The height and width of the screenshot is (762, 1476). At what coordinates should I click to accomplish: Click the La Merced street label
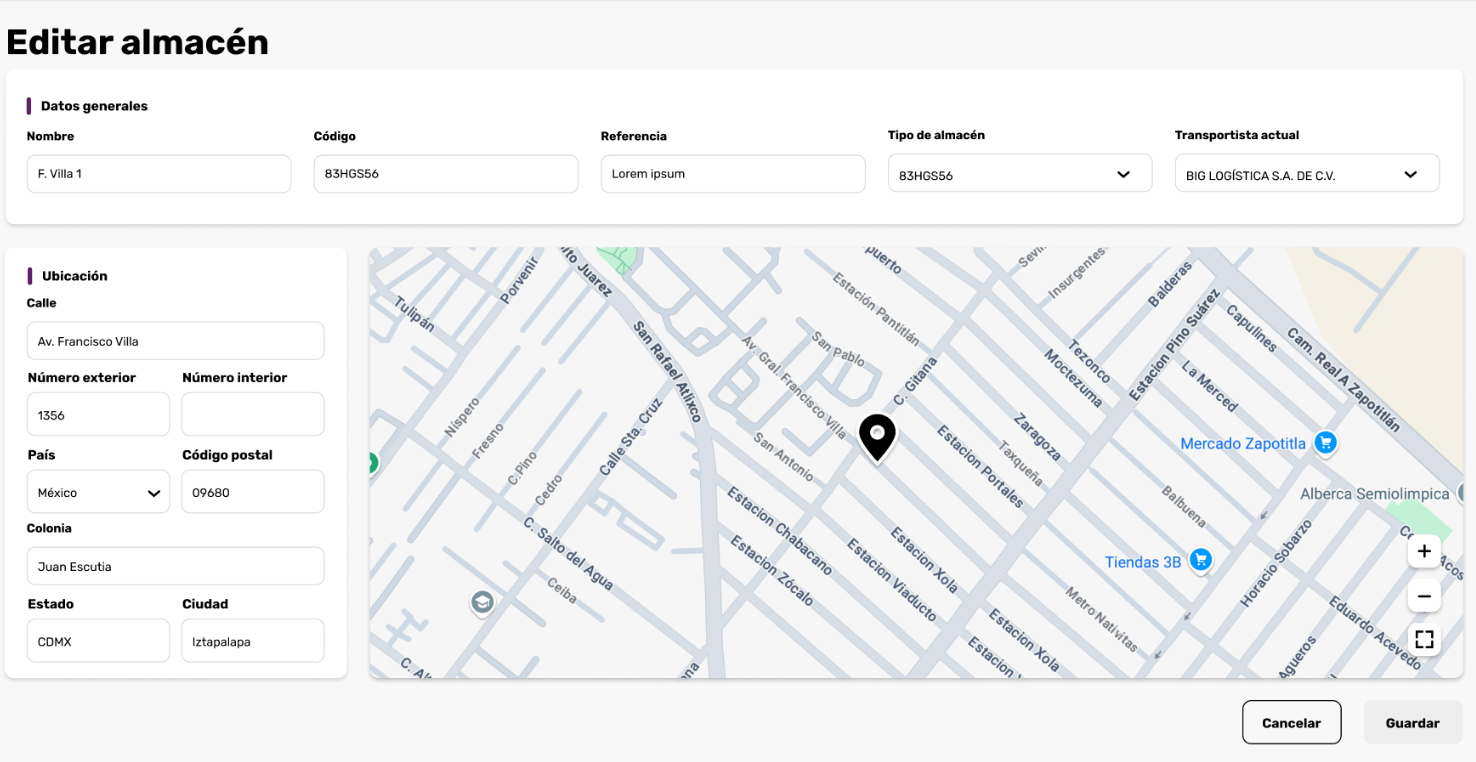[x=1209, y=387]
